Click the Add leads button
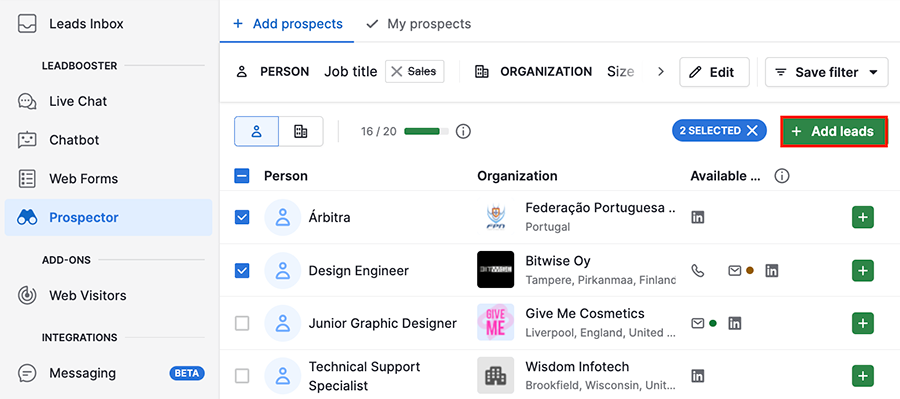This screenshot has width=900, height=399. 834,131
